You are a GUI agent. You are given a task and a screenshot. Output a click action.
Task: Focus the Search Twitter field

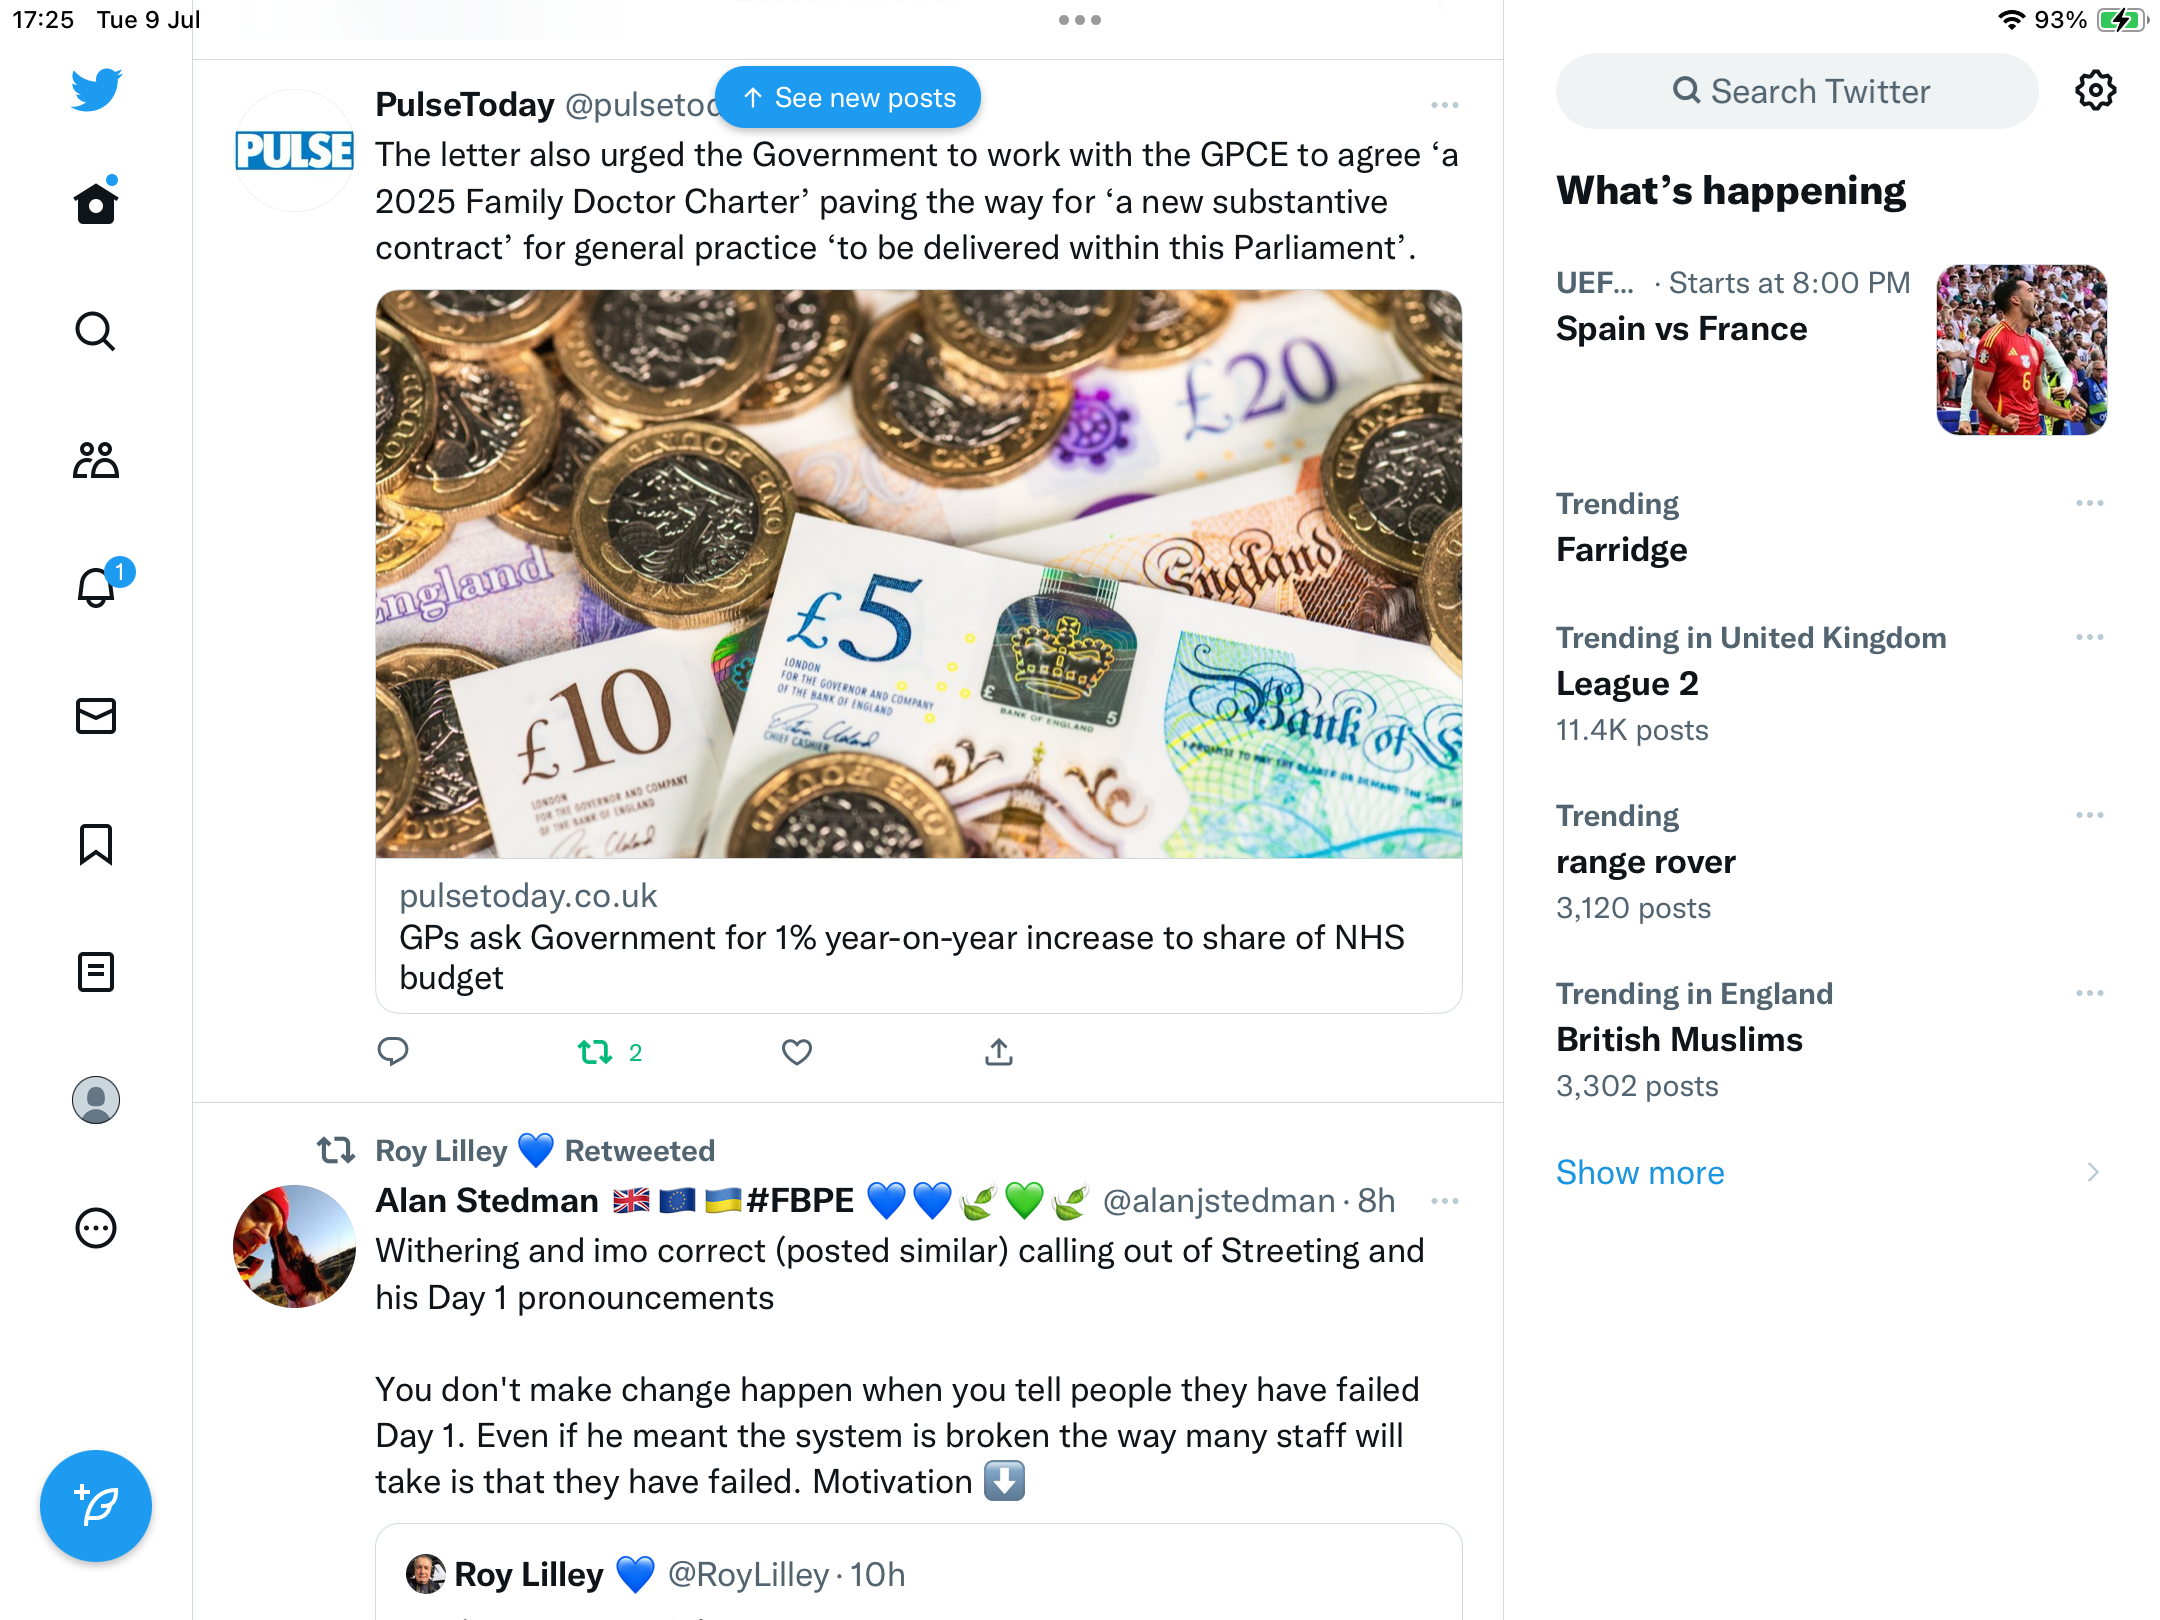click(x=1797, y=91)
